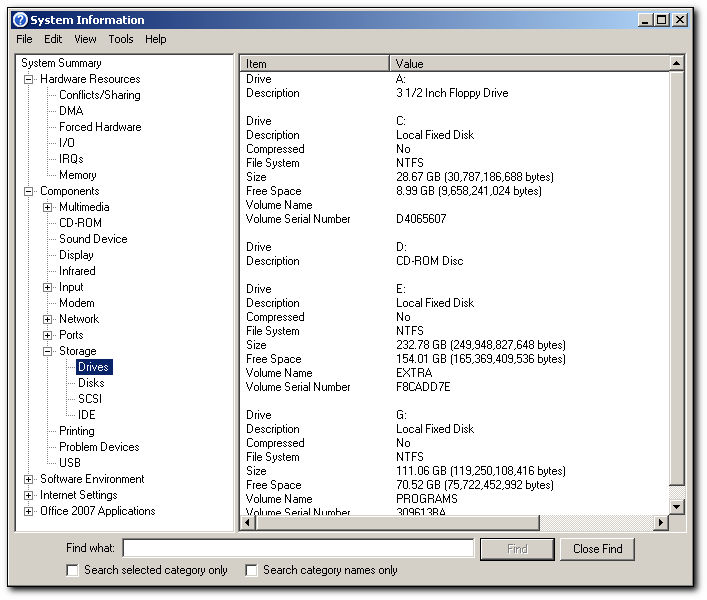Click the serial number D4065607
Screen dimensions: 707x600
coord(421,219)
